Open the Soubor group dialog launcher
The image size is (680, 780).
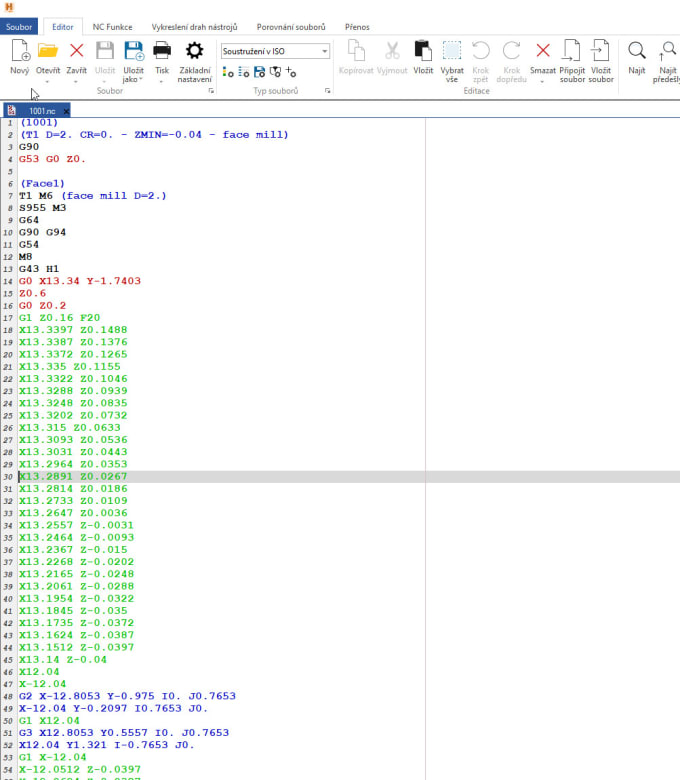coord(211,91)
